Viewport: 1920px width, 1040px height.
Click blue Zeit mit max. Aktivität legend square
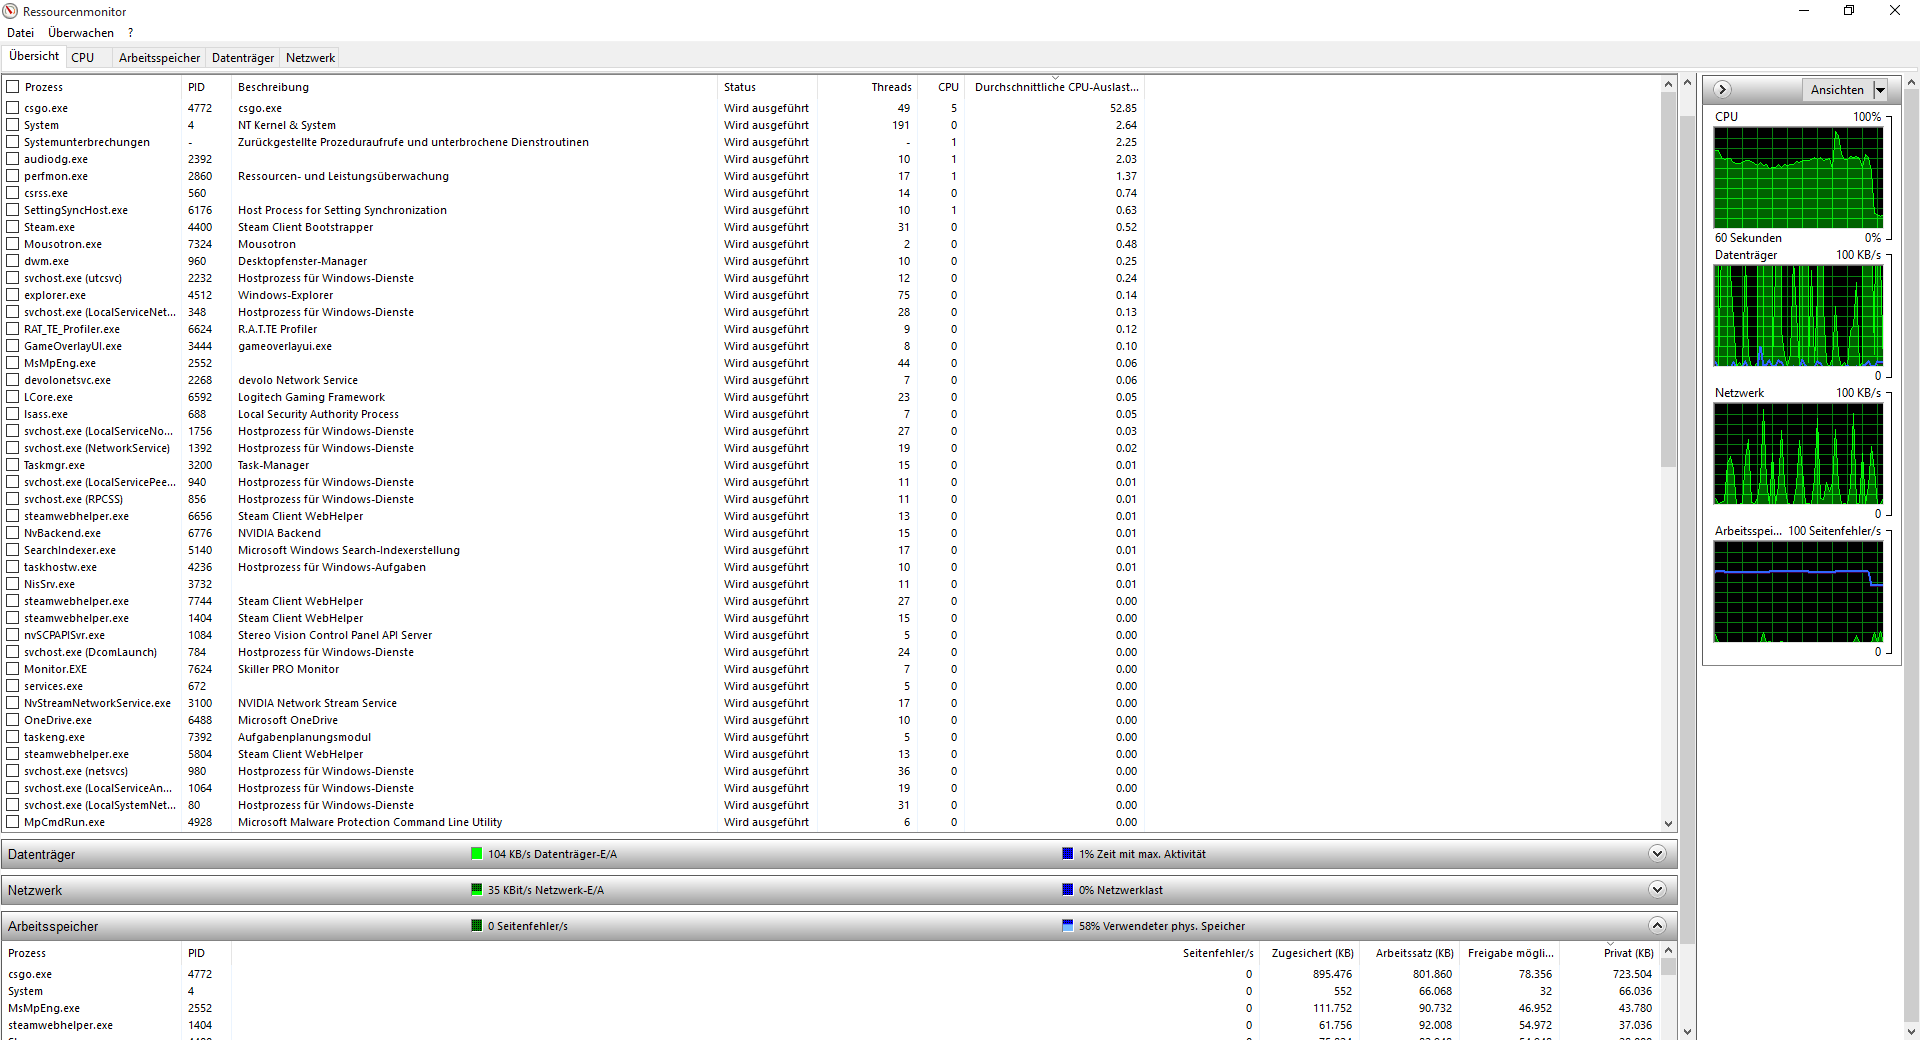(x=1067, y=854)
